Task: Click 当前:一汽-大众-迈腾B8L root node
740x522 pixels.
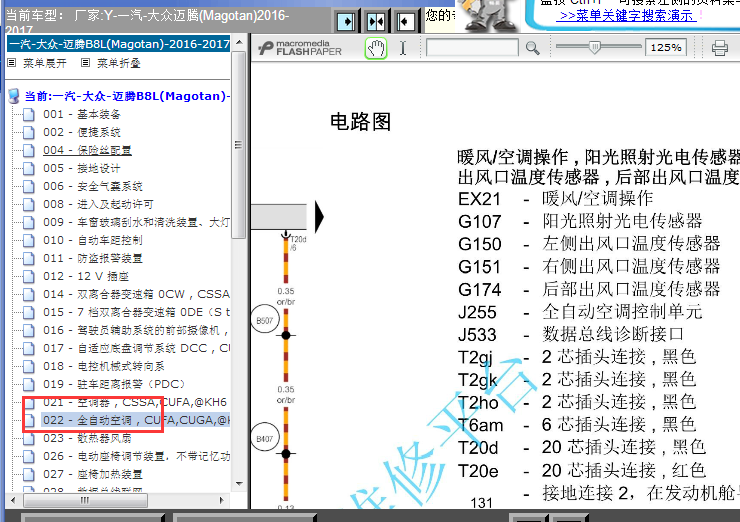Action: (x=127, y=96)
